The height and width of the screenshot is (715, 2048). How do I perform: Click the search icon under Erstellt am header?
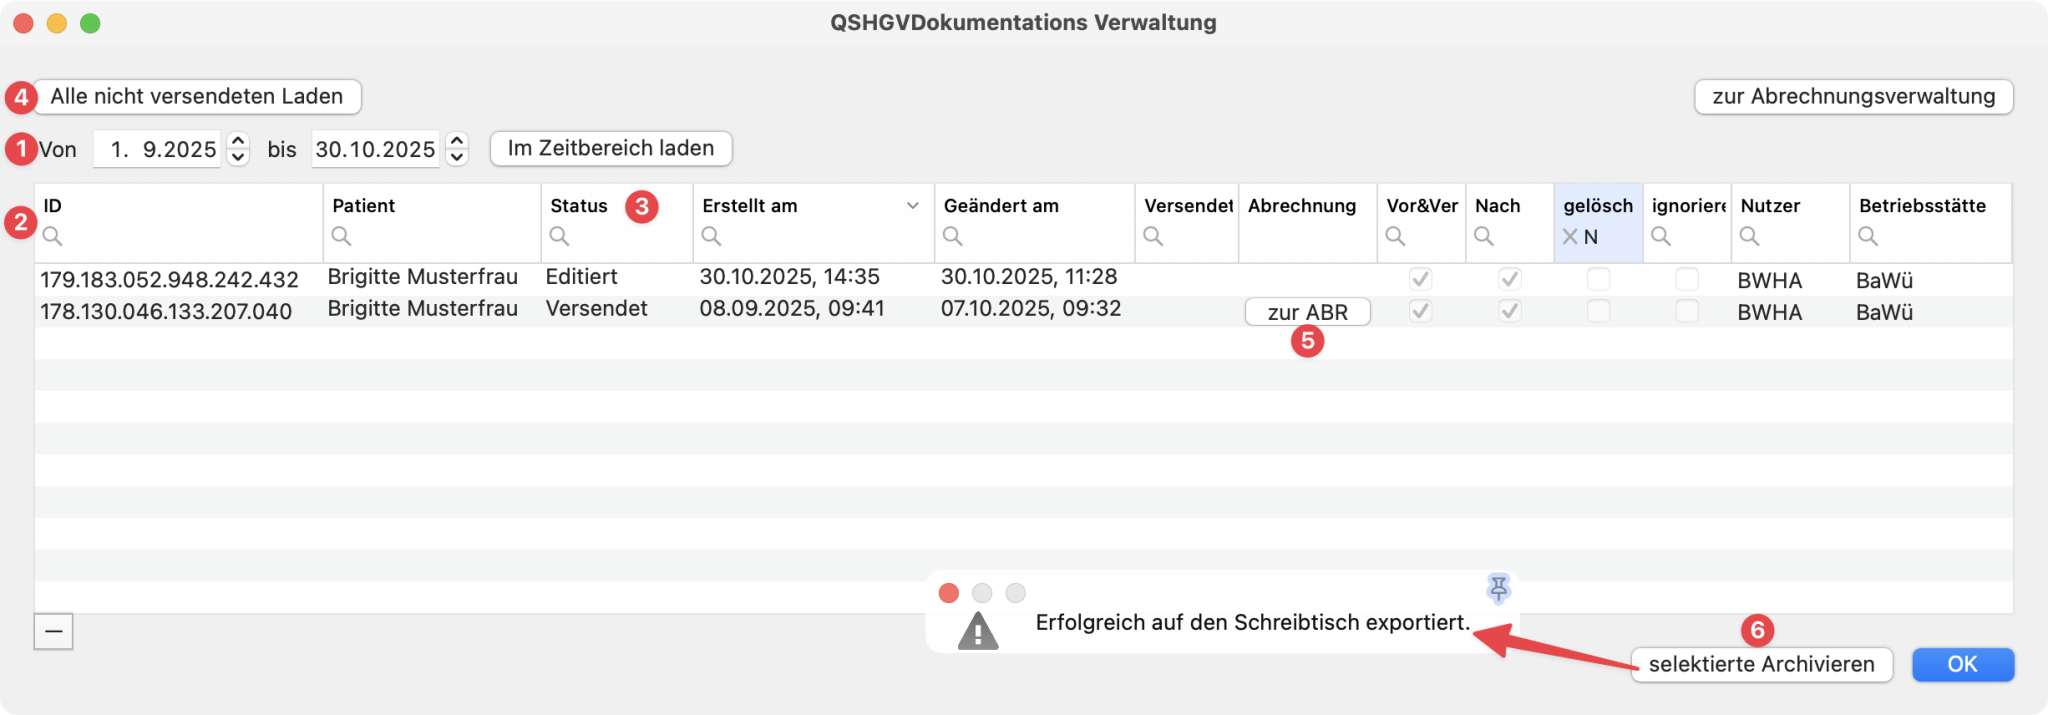point(711,237)
